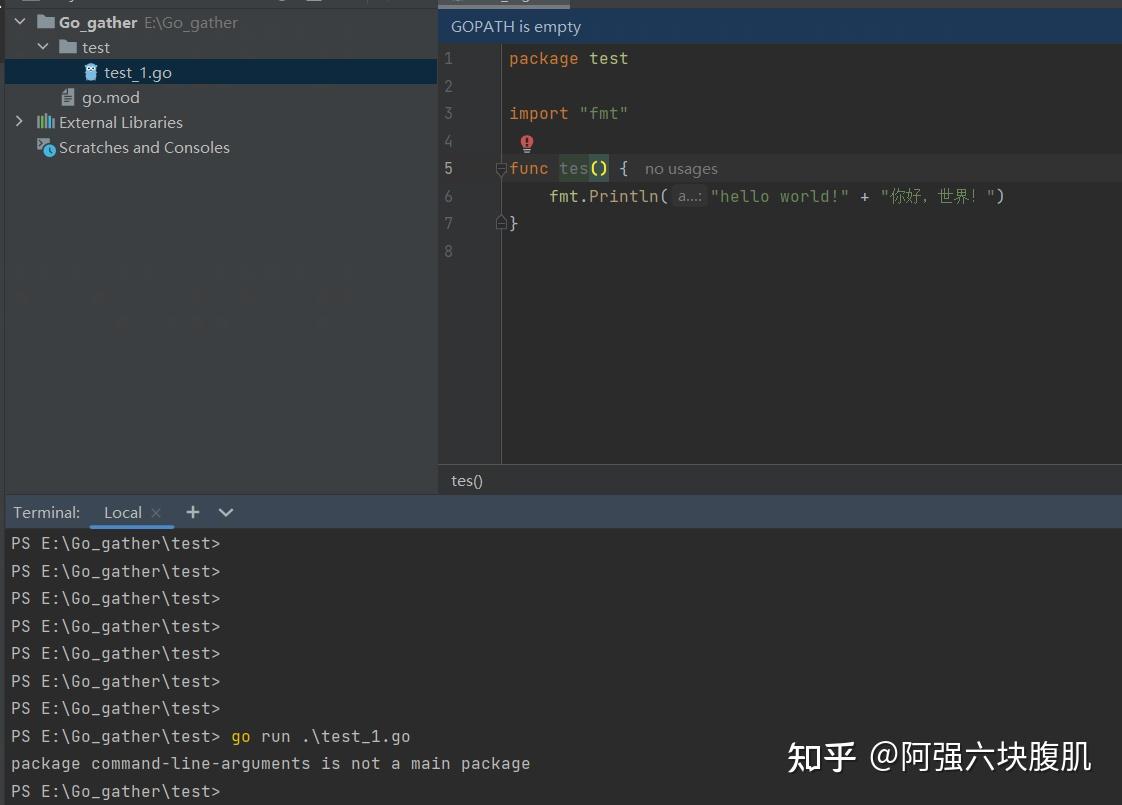The height and width of the screenshot is (805, 1122).
Task: Click the Go_gather bold folder icon
Action: [x=48, y=20]
